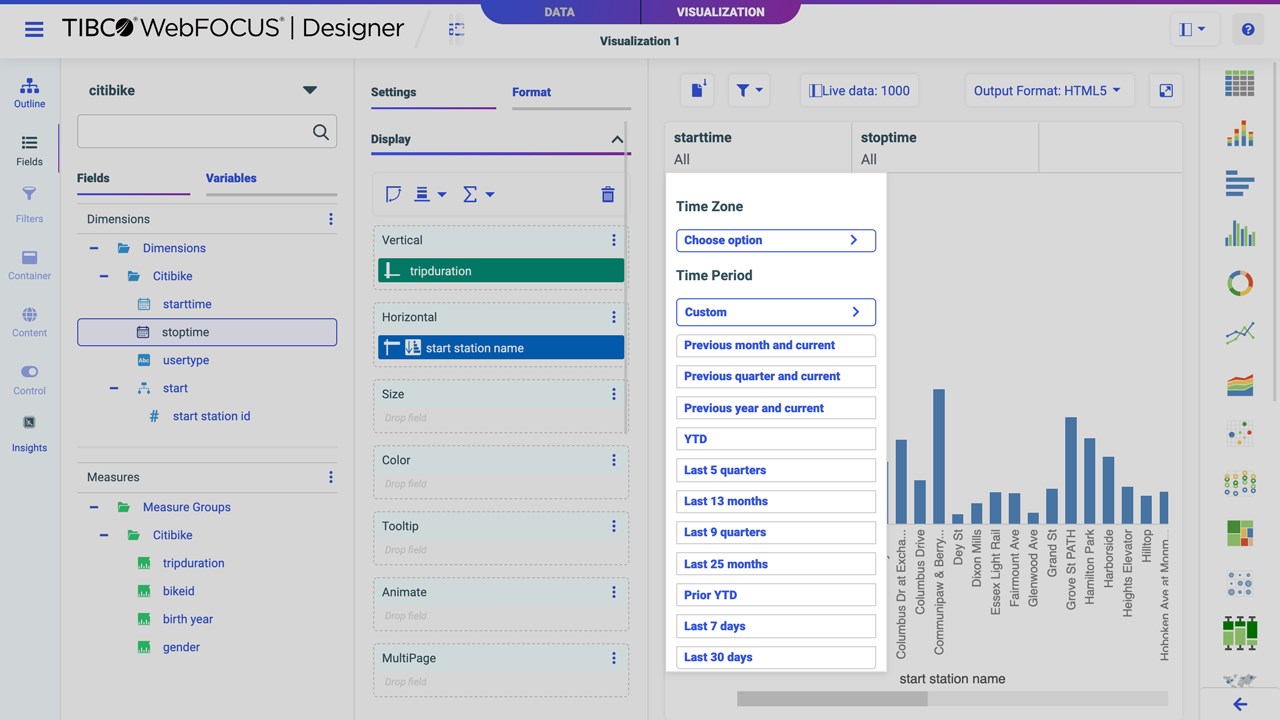Viewport: 1280px width, 720px height.
Task: Click the swap axes icon in Display toolbar
Action: [x=393, y=194]
